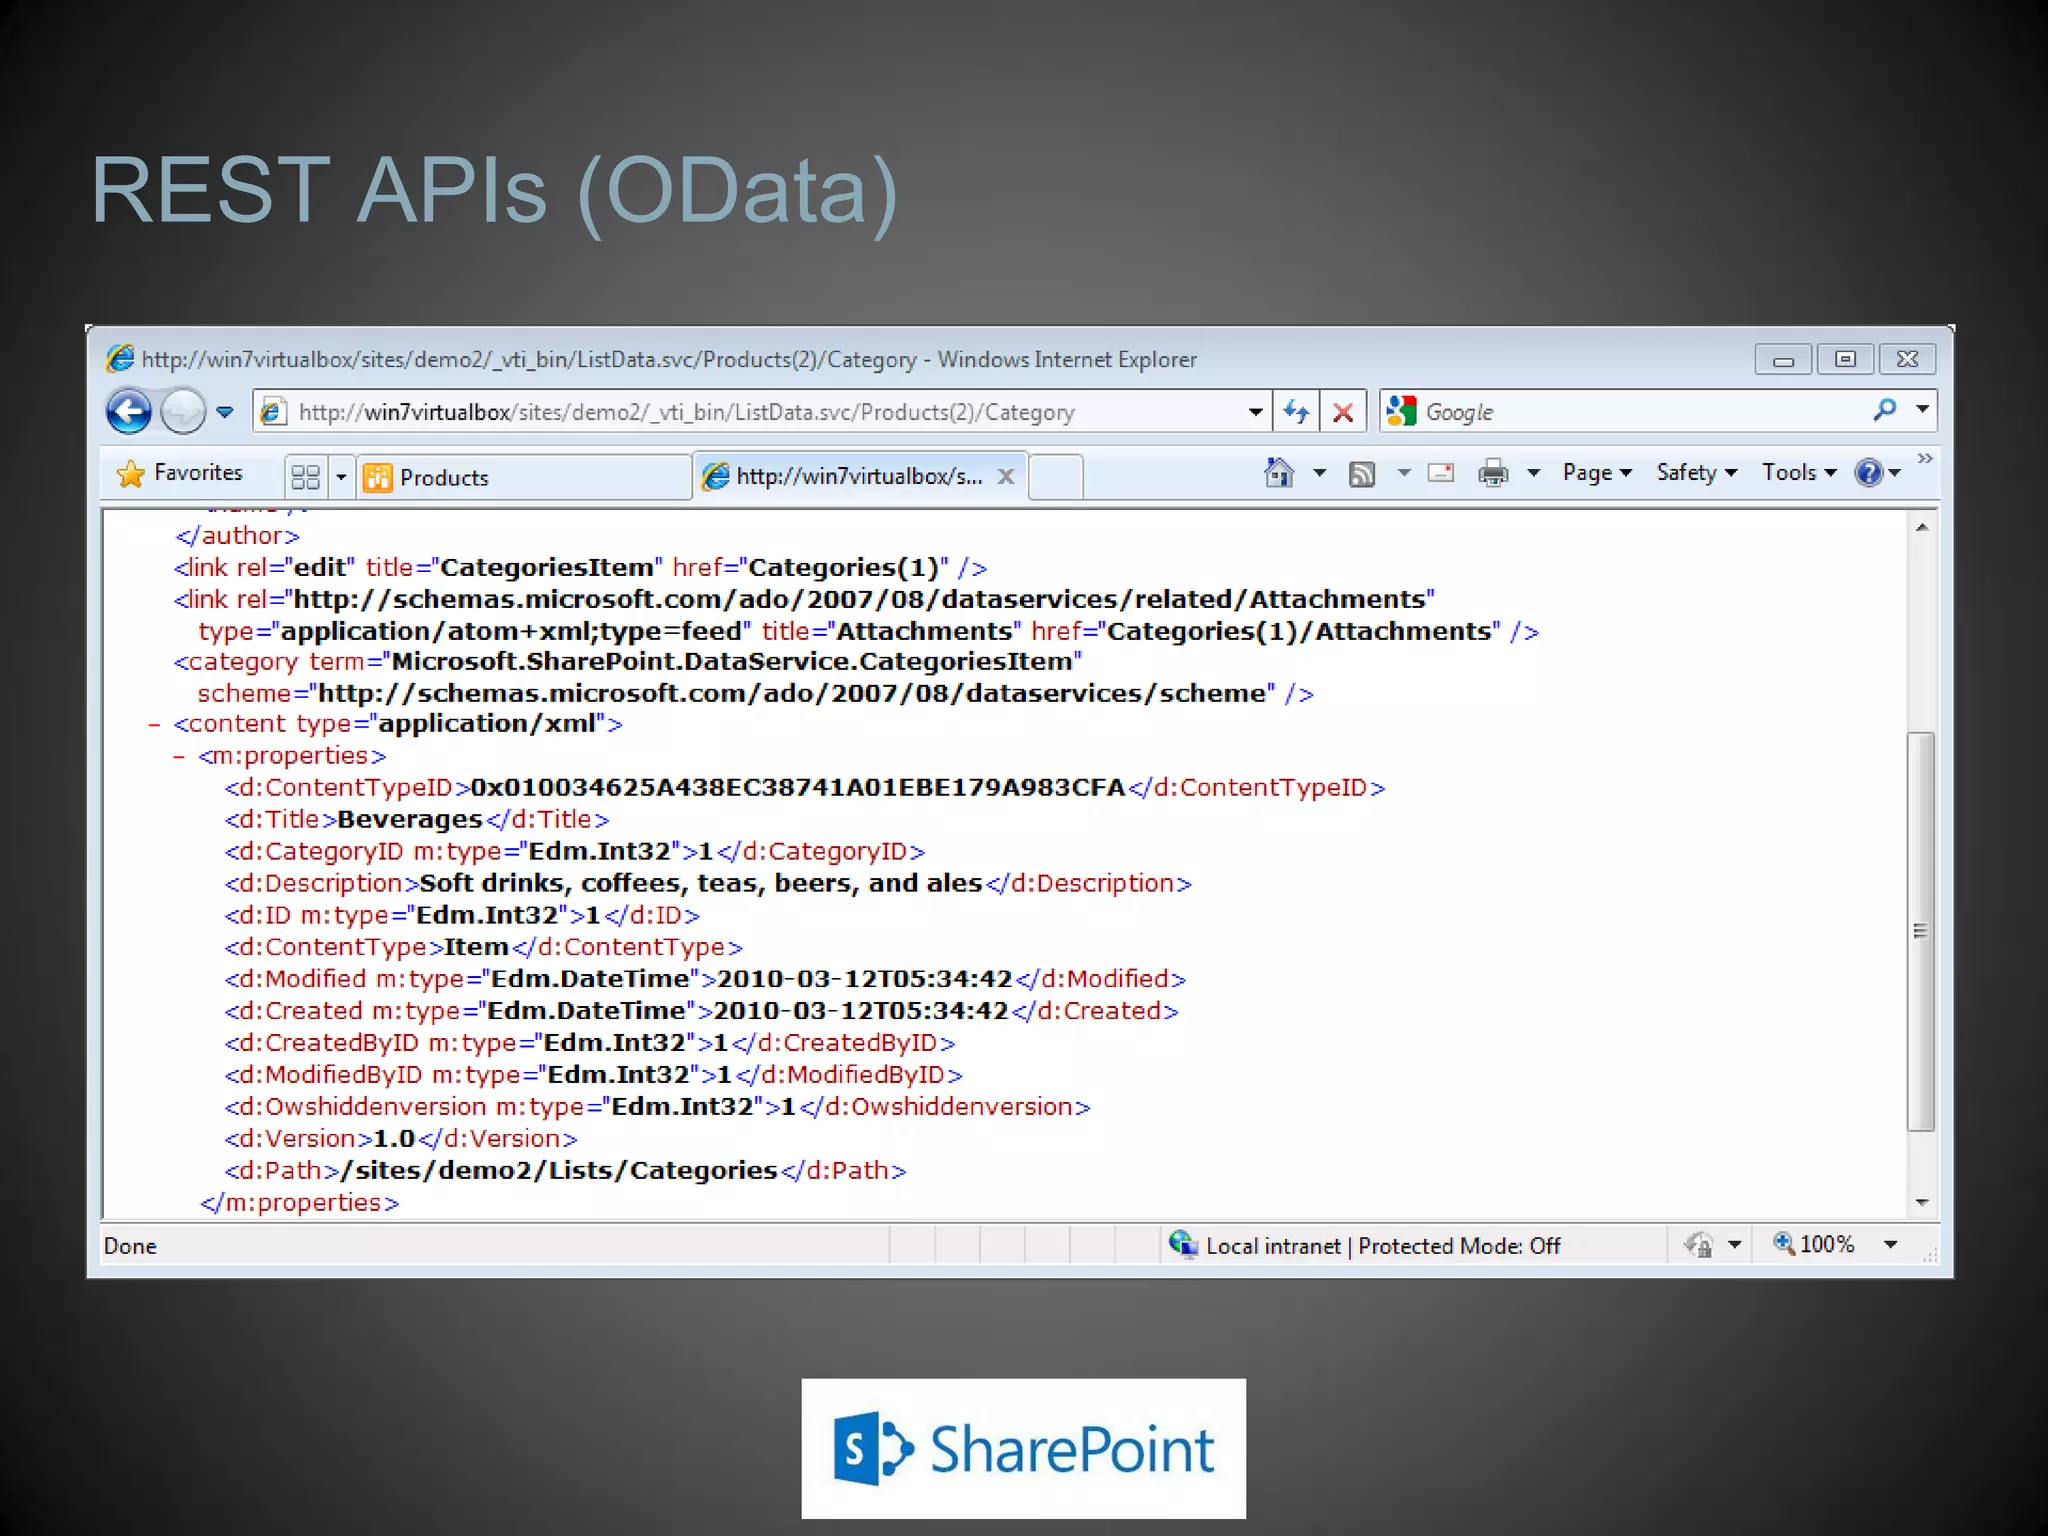Click the Back navigation arrow

[x=129, y=411]
